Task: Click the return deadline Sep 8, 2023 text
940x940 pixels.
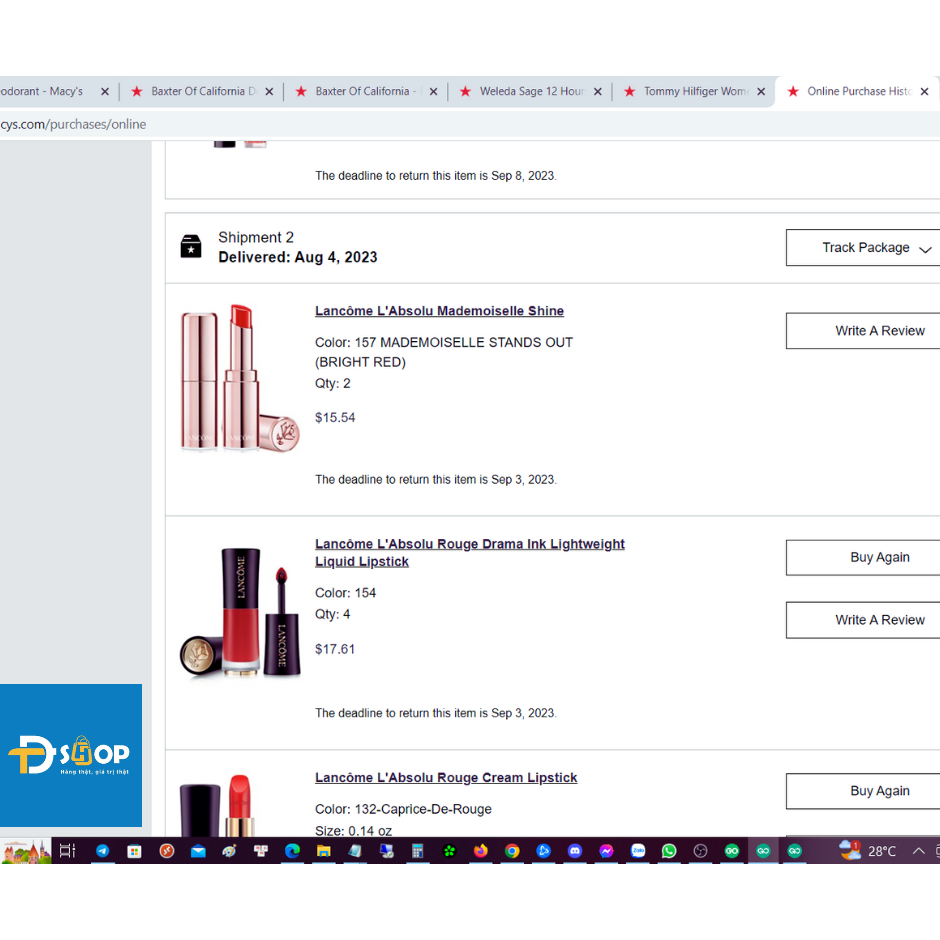Action: [436, 176]
